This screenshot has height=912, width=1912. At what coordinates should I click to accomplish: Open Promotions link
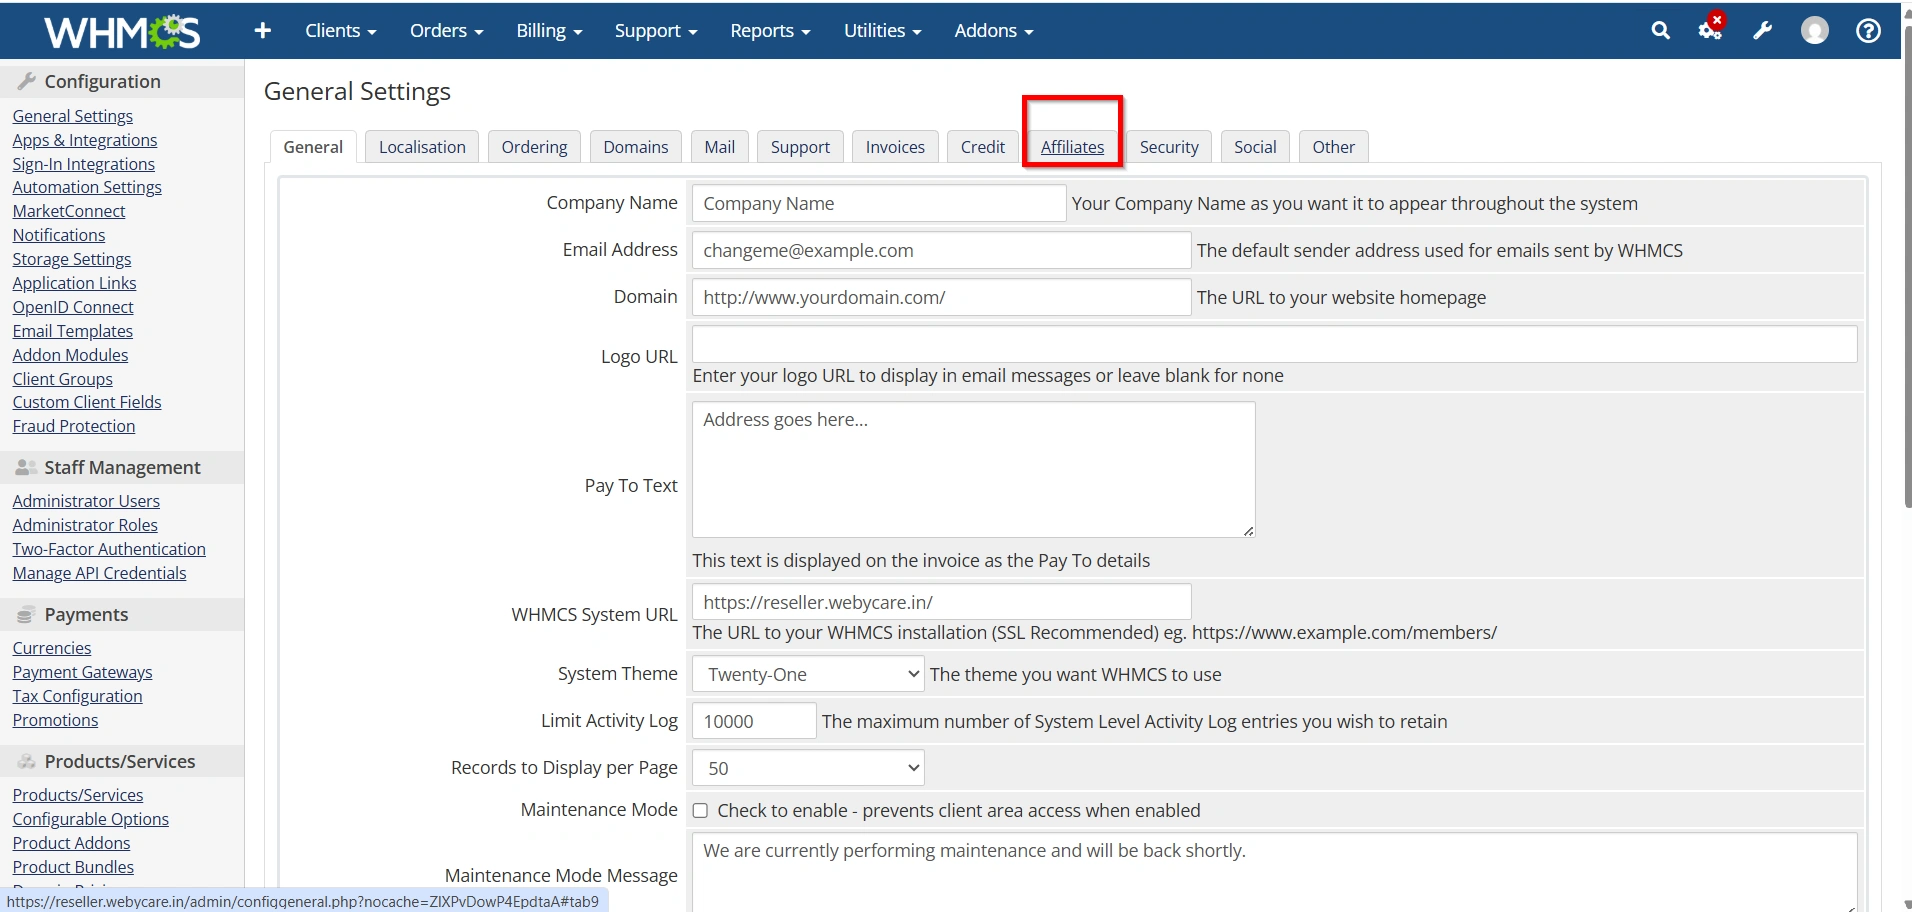56,720
